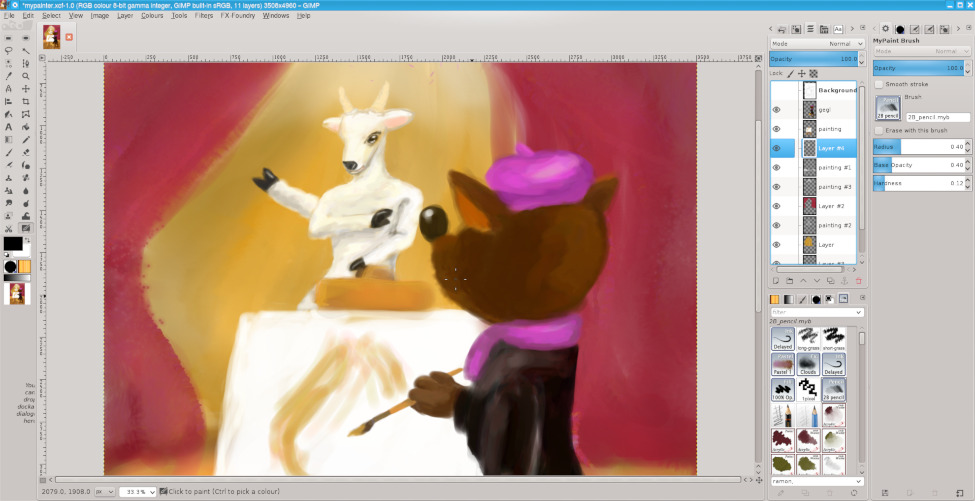
Task: Select the Fuzzy Select wand tool
Action: [25, 50]
